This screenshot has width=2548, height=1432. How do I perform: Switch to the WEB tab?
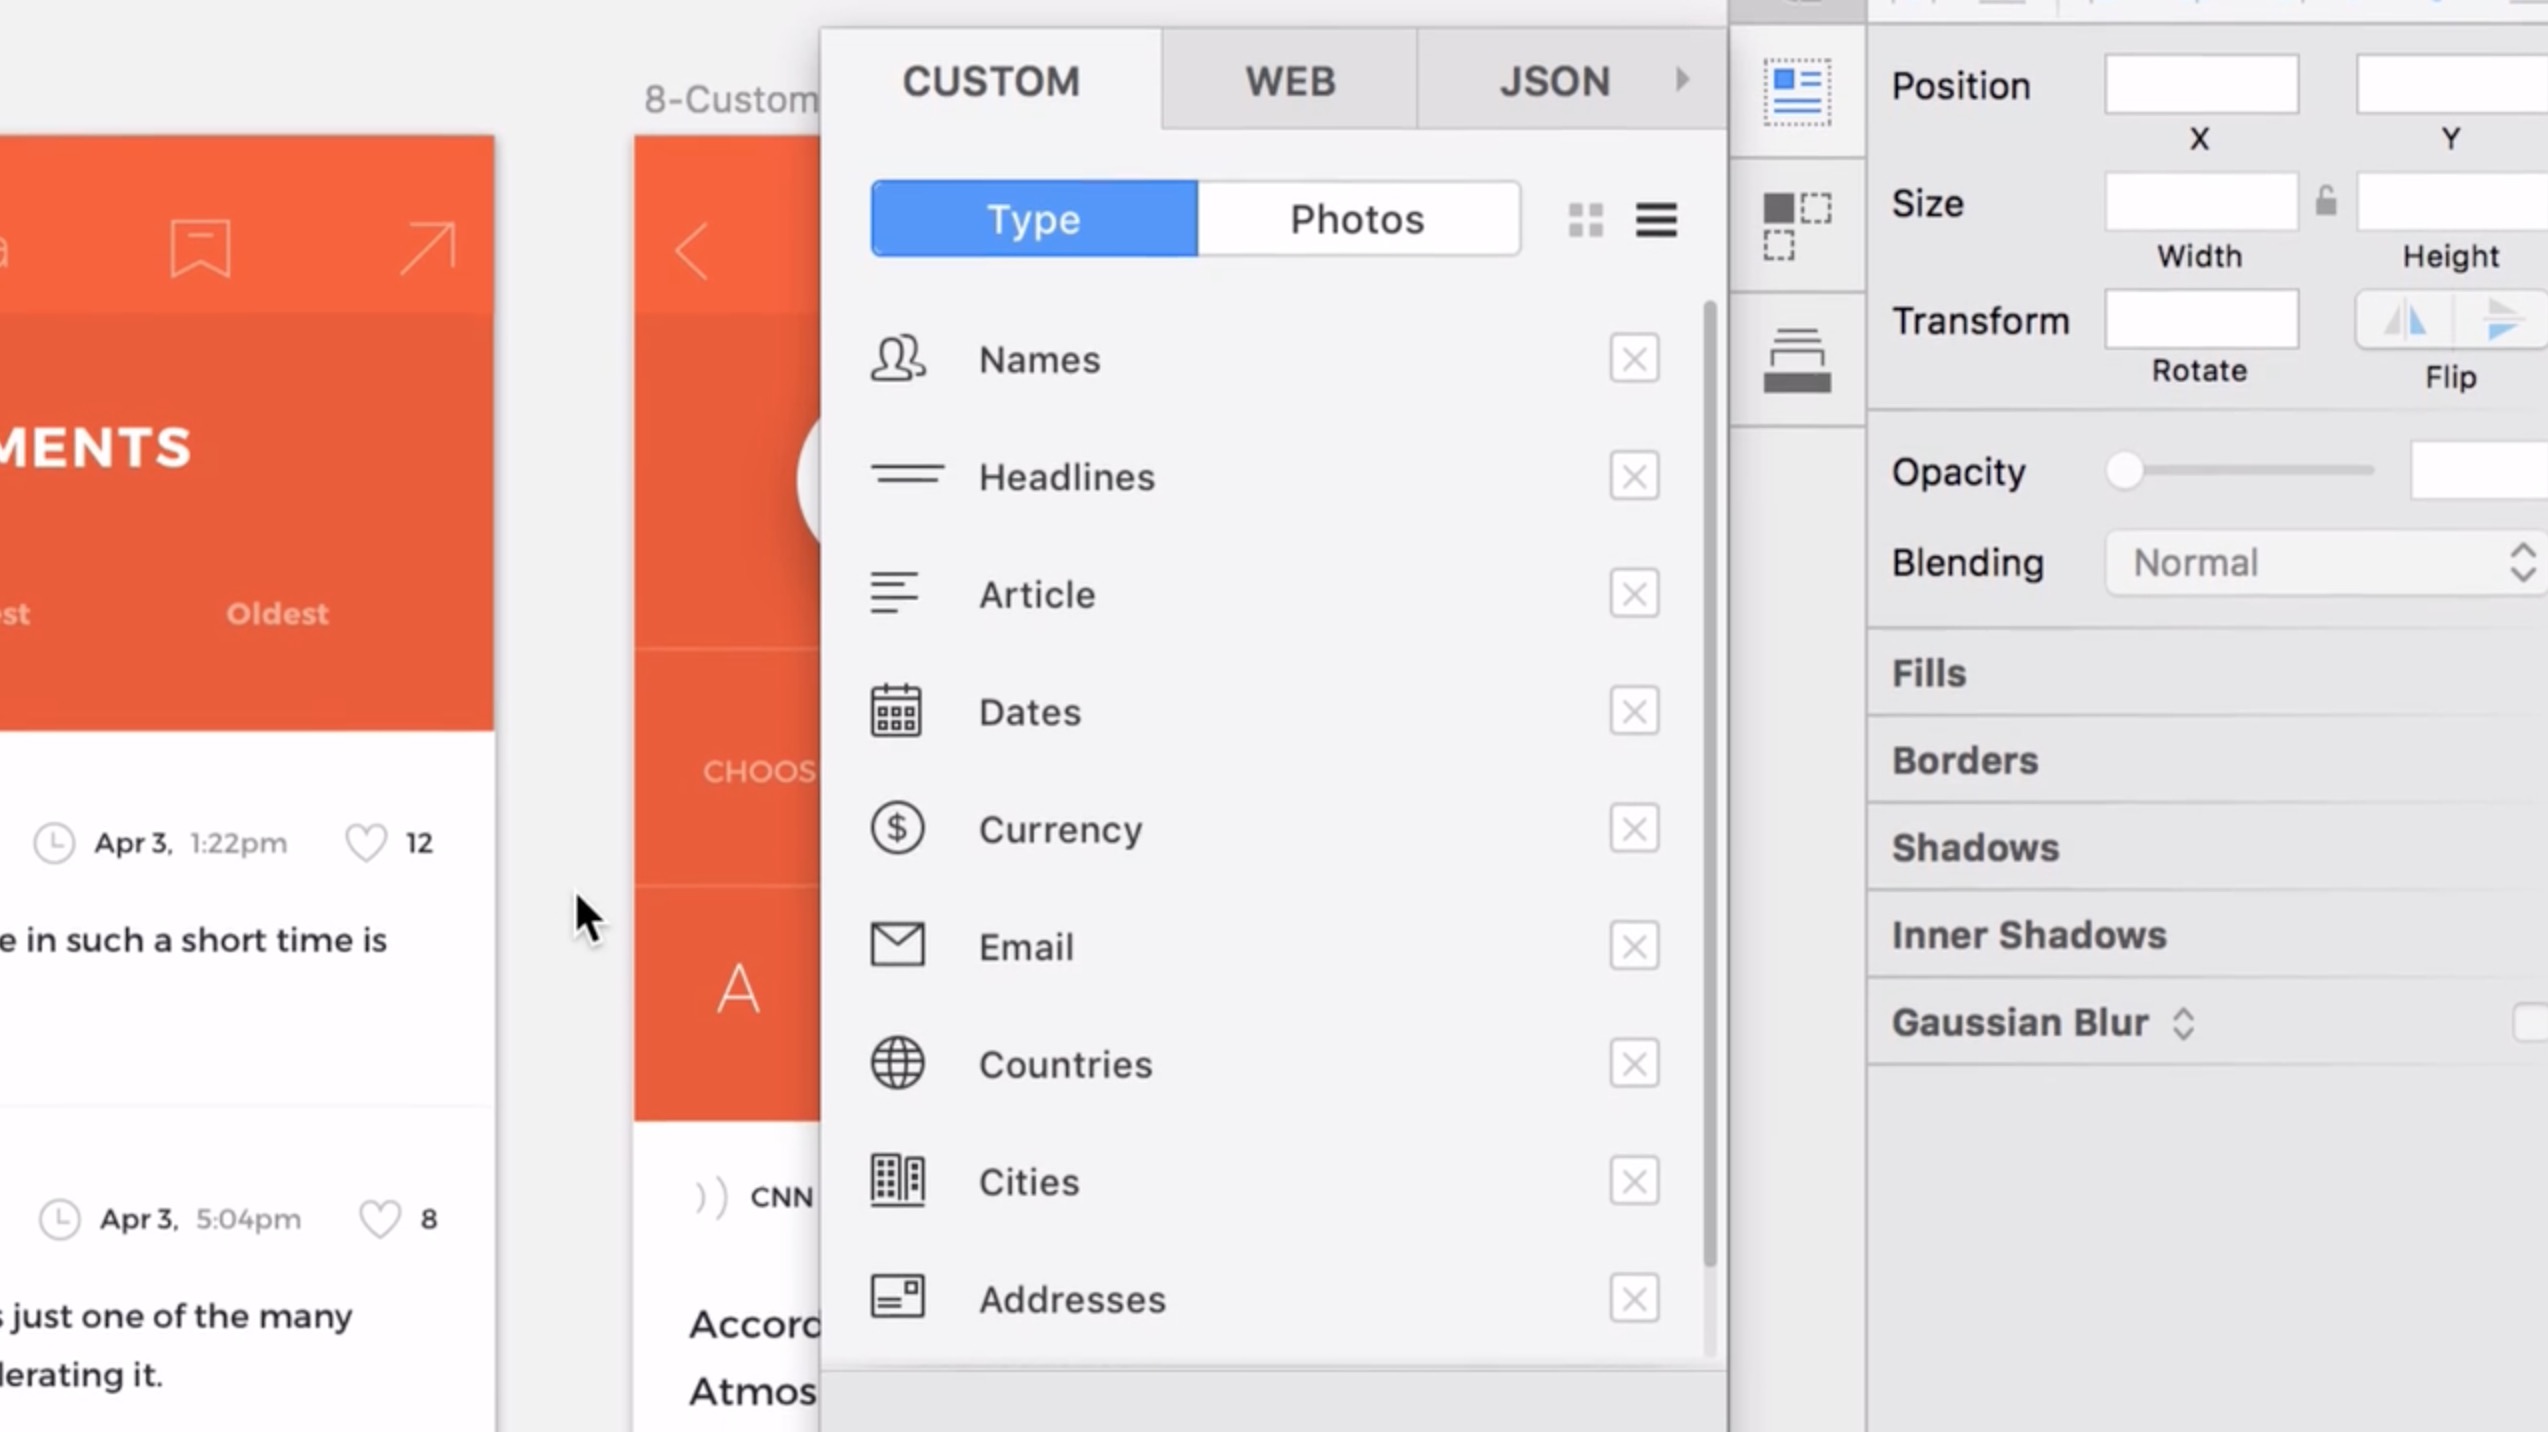point(1289,80)
